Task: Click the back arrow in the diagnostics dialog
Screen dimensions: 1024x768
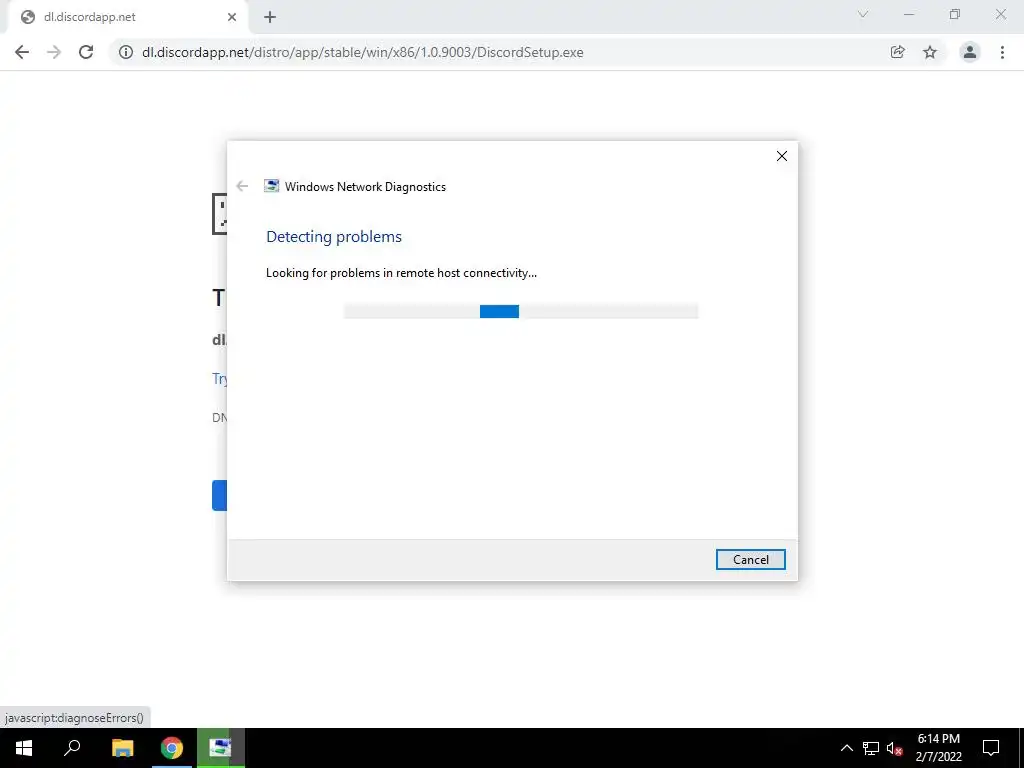Action: tap(242, 186)
